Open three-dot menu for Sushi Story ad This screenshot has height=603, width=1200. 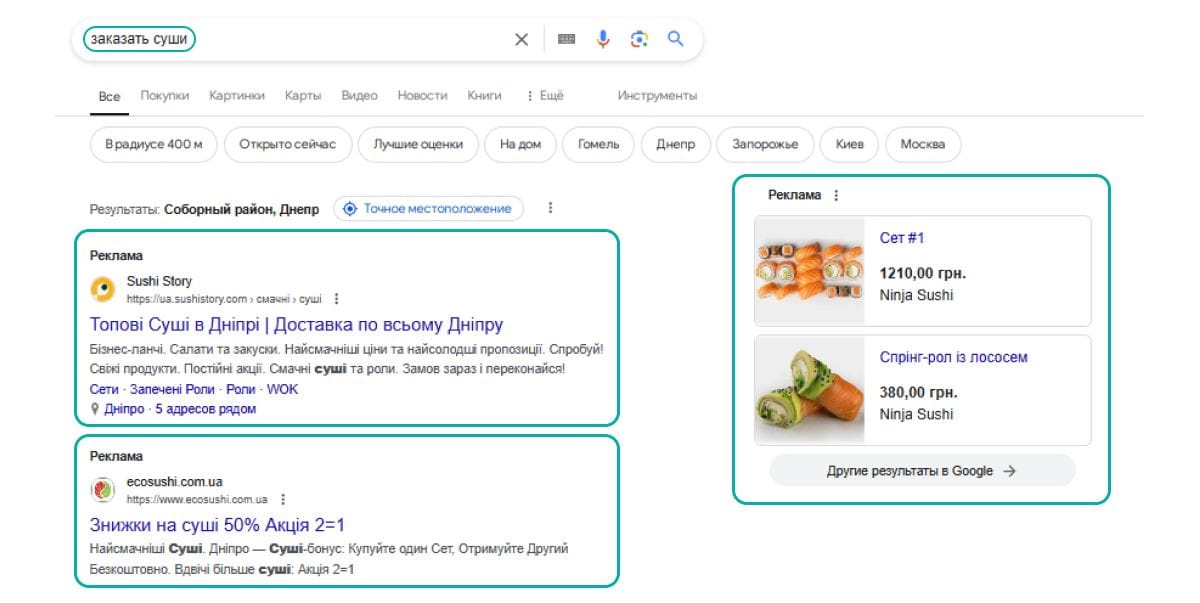[x=336, y=298]
